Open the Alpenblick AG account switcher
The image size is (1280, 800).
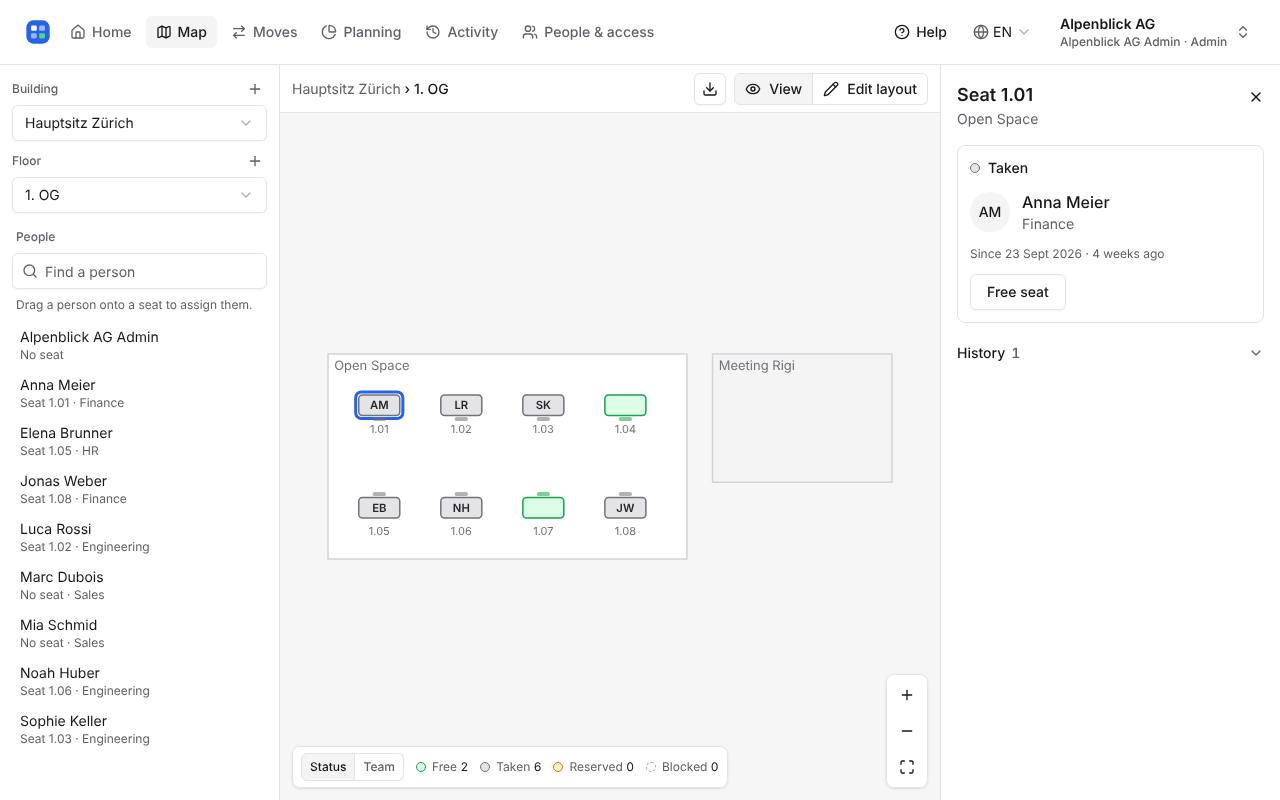1155,32
